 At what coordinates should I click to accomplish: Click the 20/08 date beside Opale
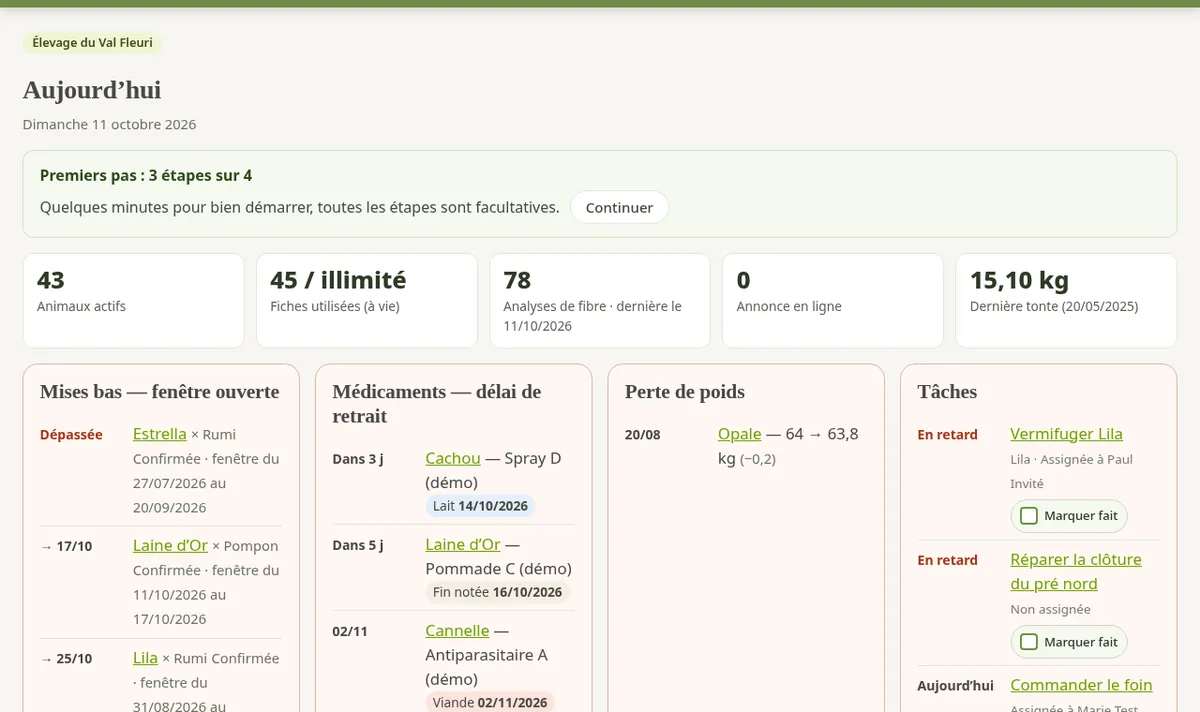(x=643, y=435)
